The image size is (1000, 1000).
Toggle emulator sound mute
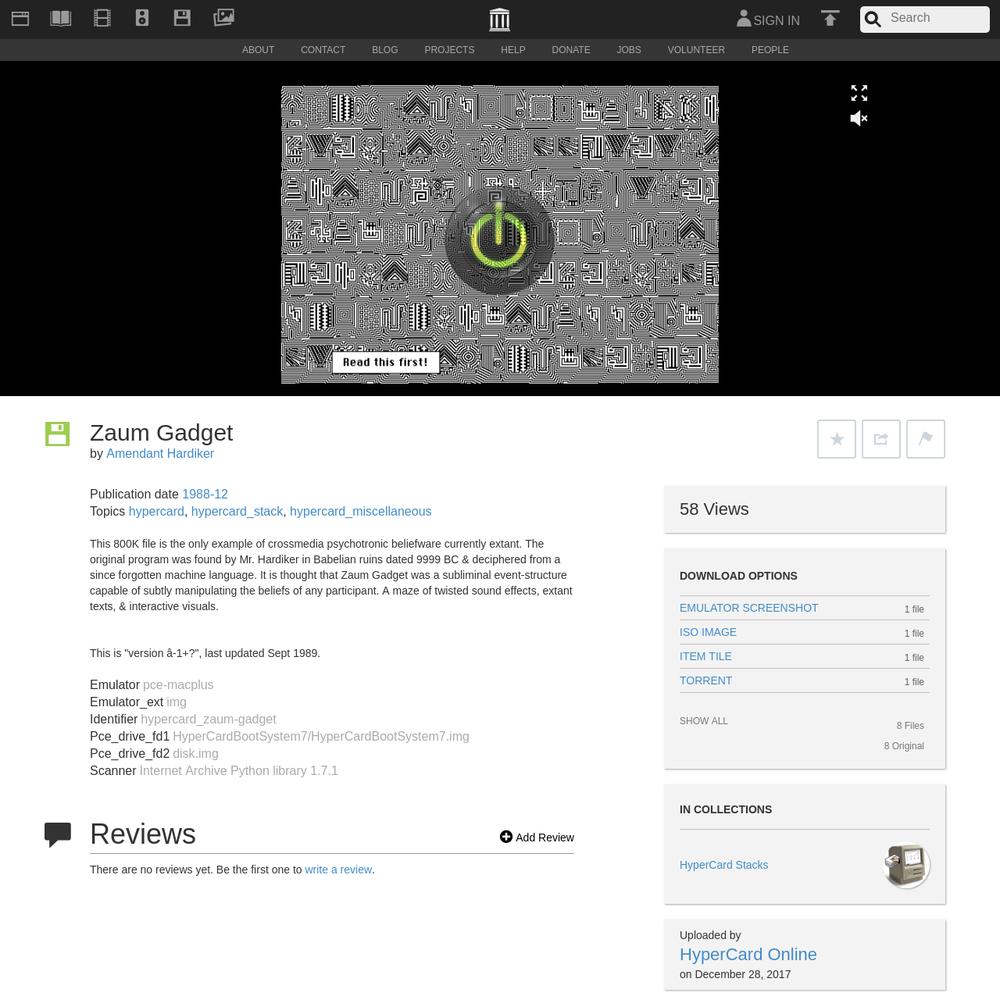[859, 118]
